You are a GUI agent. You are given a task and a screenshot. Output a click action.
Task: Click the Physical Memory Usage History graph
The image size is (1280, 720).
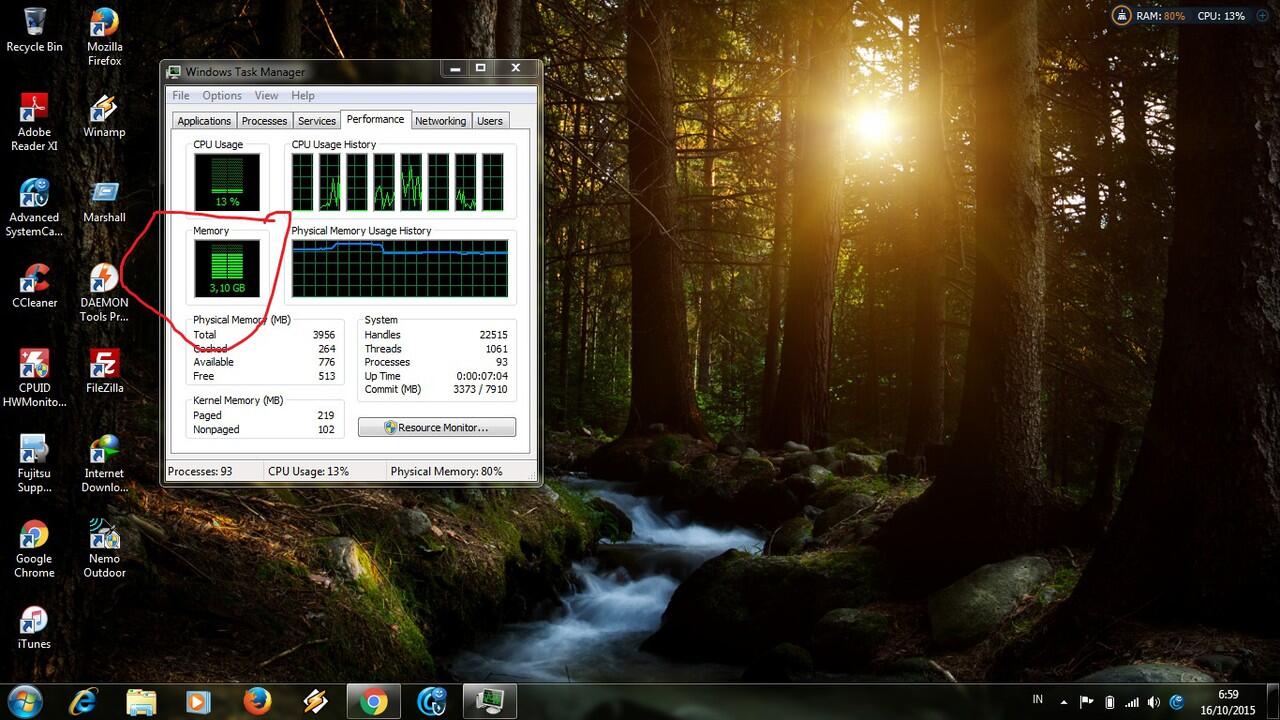tap(400, 268)
